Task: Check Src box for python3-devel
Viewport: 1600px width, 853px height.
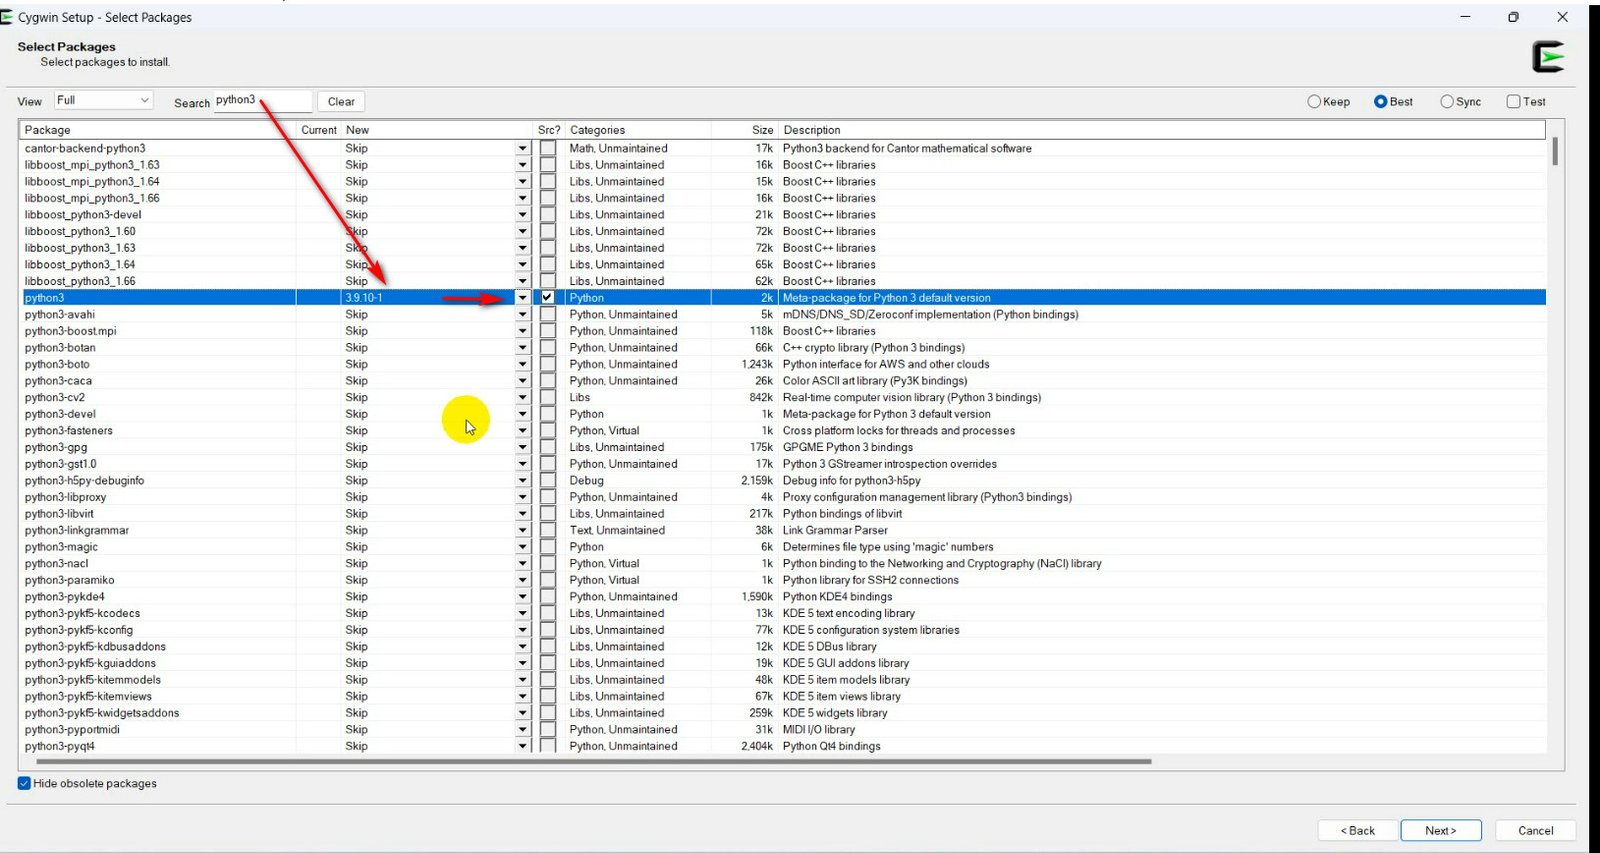Action: 548,414
